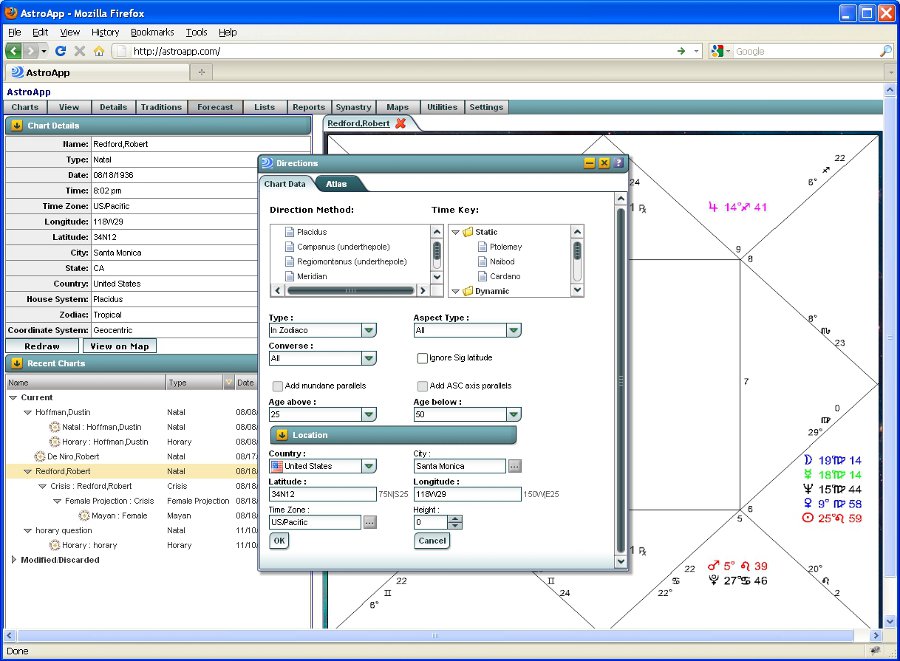Check the Add mundane parallels box
This screenshot has width=900, height=661.
coord(277,386)
